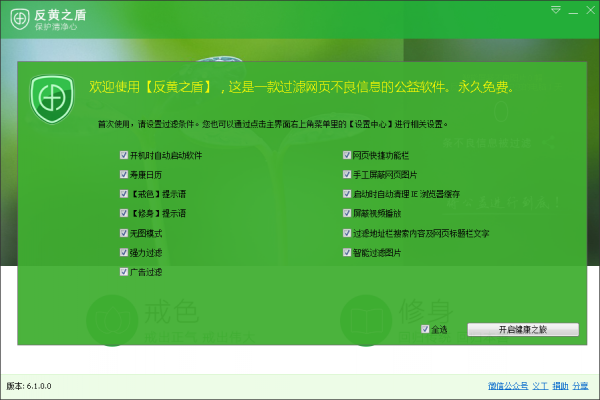
Task: Open the title bar dropdown menu triangle
Action: pos(556,10)
